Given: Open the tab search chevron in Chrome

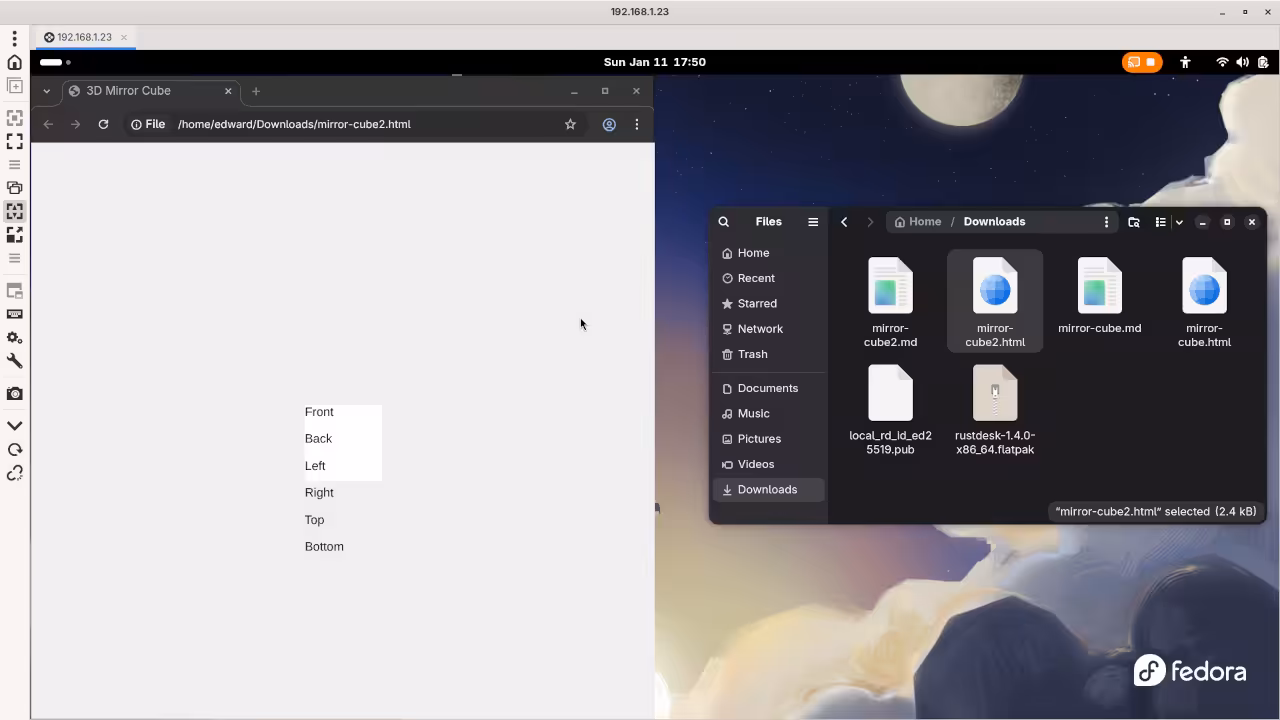Looking at the screenshot, I should 46,91.
